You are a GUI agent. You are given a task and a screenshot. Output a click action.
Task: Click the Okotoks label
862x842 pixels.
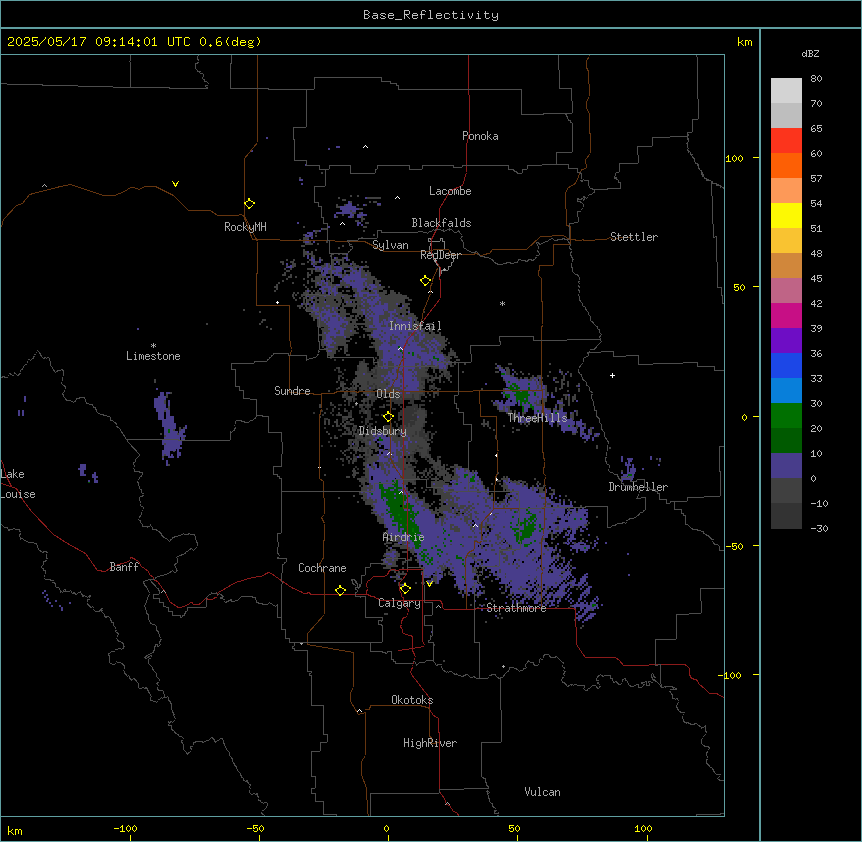pyautogui.click(x=412, y=700)
